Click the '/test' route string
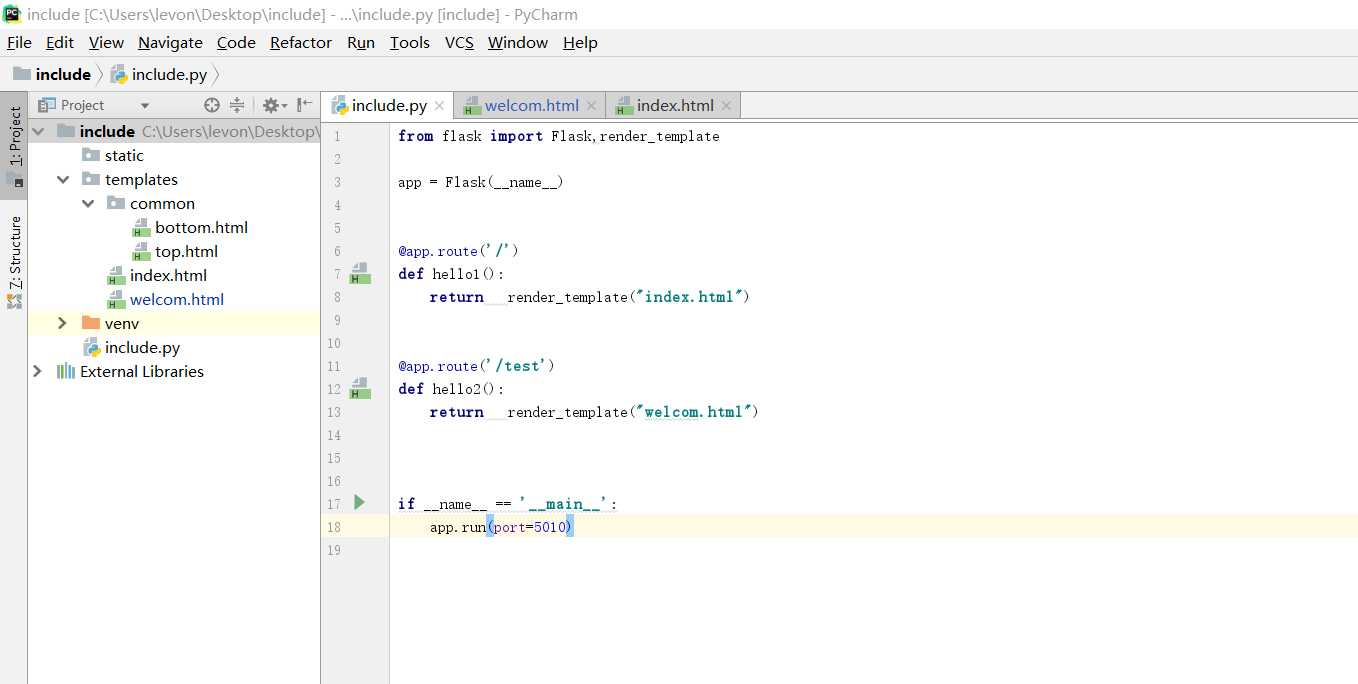This screenshot has height=684, width=1358. [x=518, y=366]
